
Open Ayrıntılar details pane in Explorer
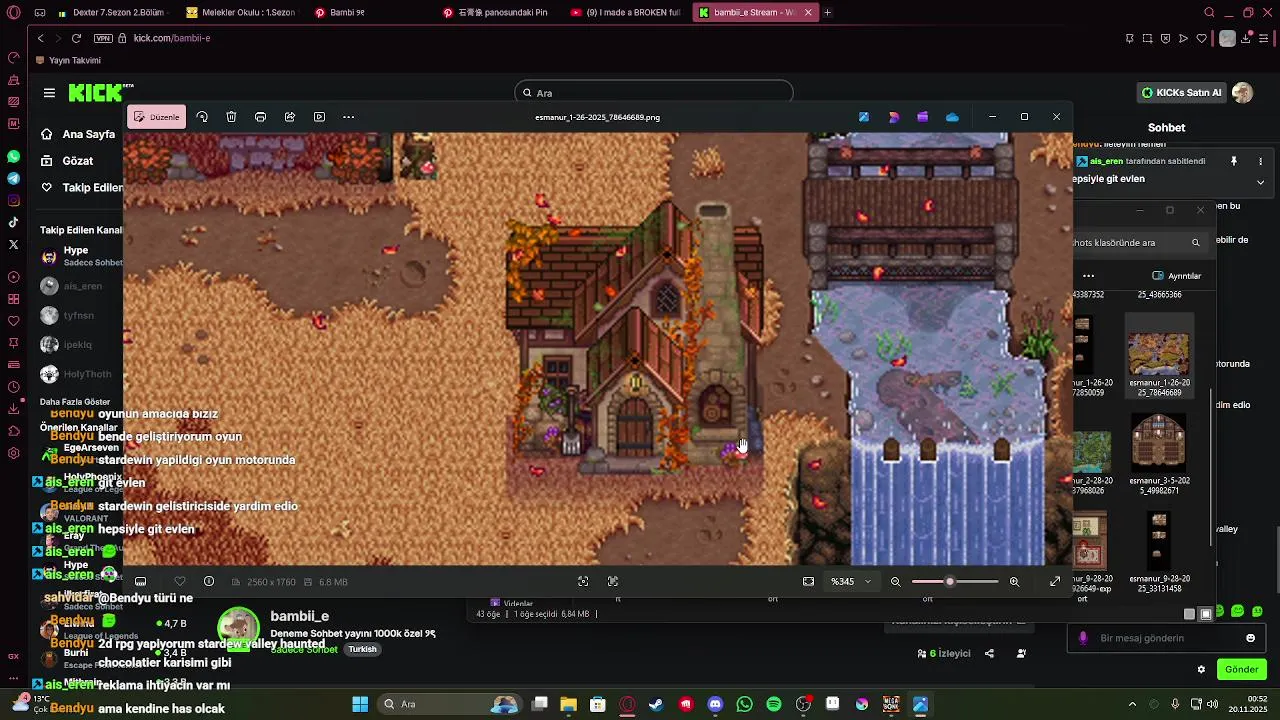click(1176, 276)
